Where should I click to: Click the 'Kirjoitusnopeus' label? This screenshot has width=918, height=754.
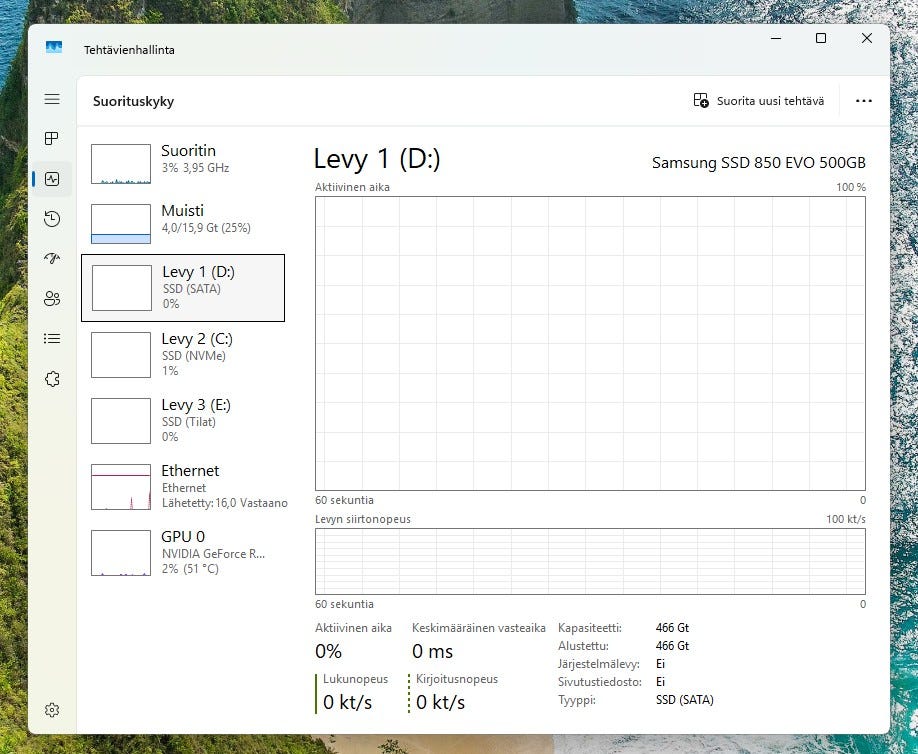pyautogui.click(x=457, y=679)
